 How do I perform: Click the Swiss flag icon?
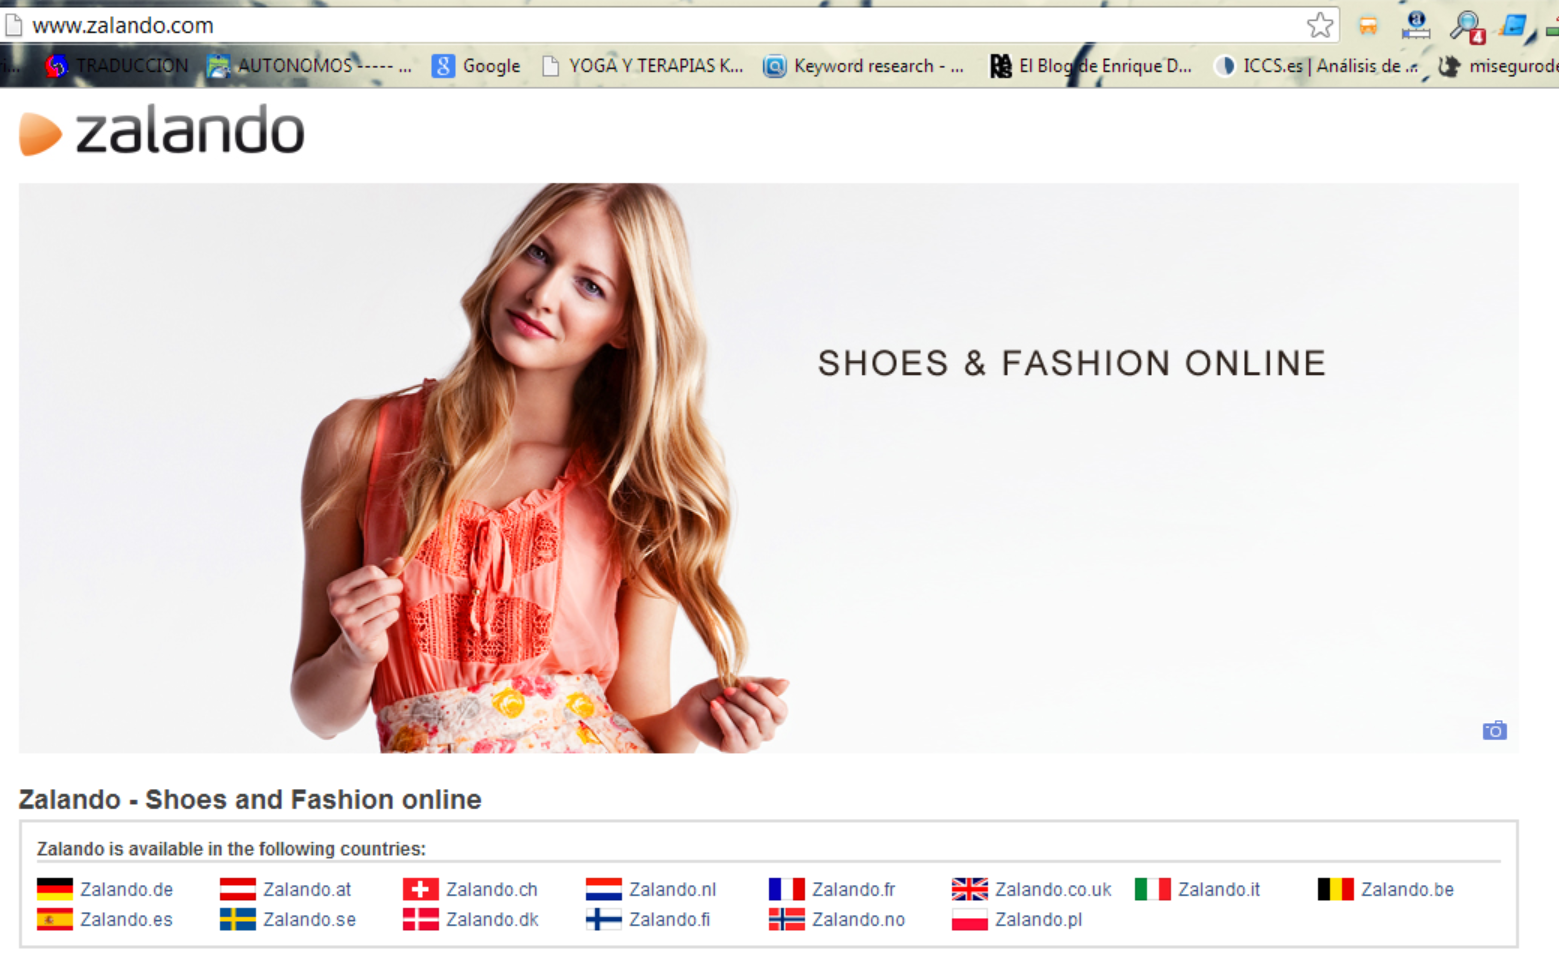tap(421, 889)
